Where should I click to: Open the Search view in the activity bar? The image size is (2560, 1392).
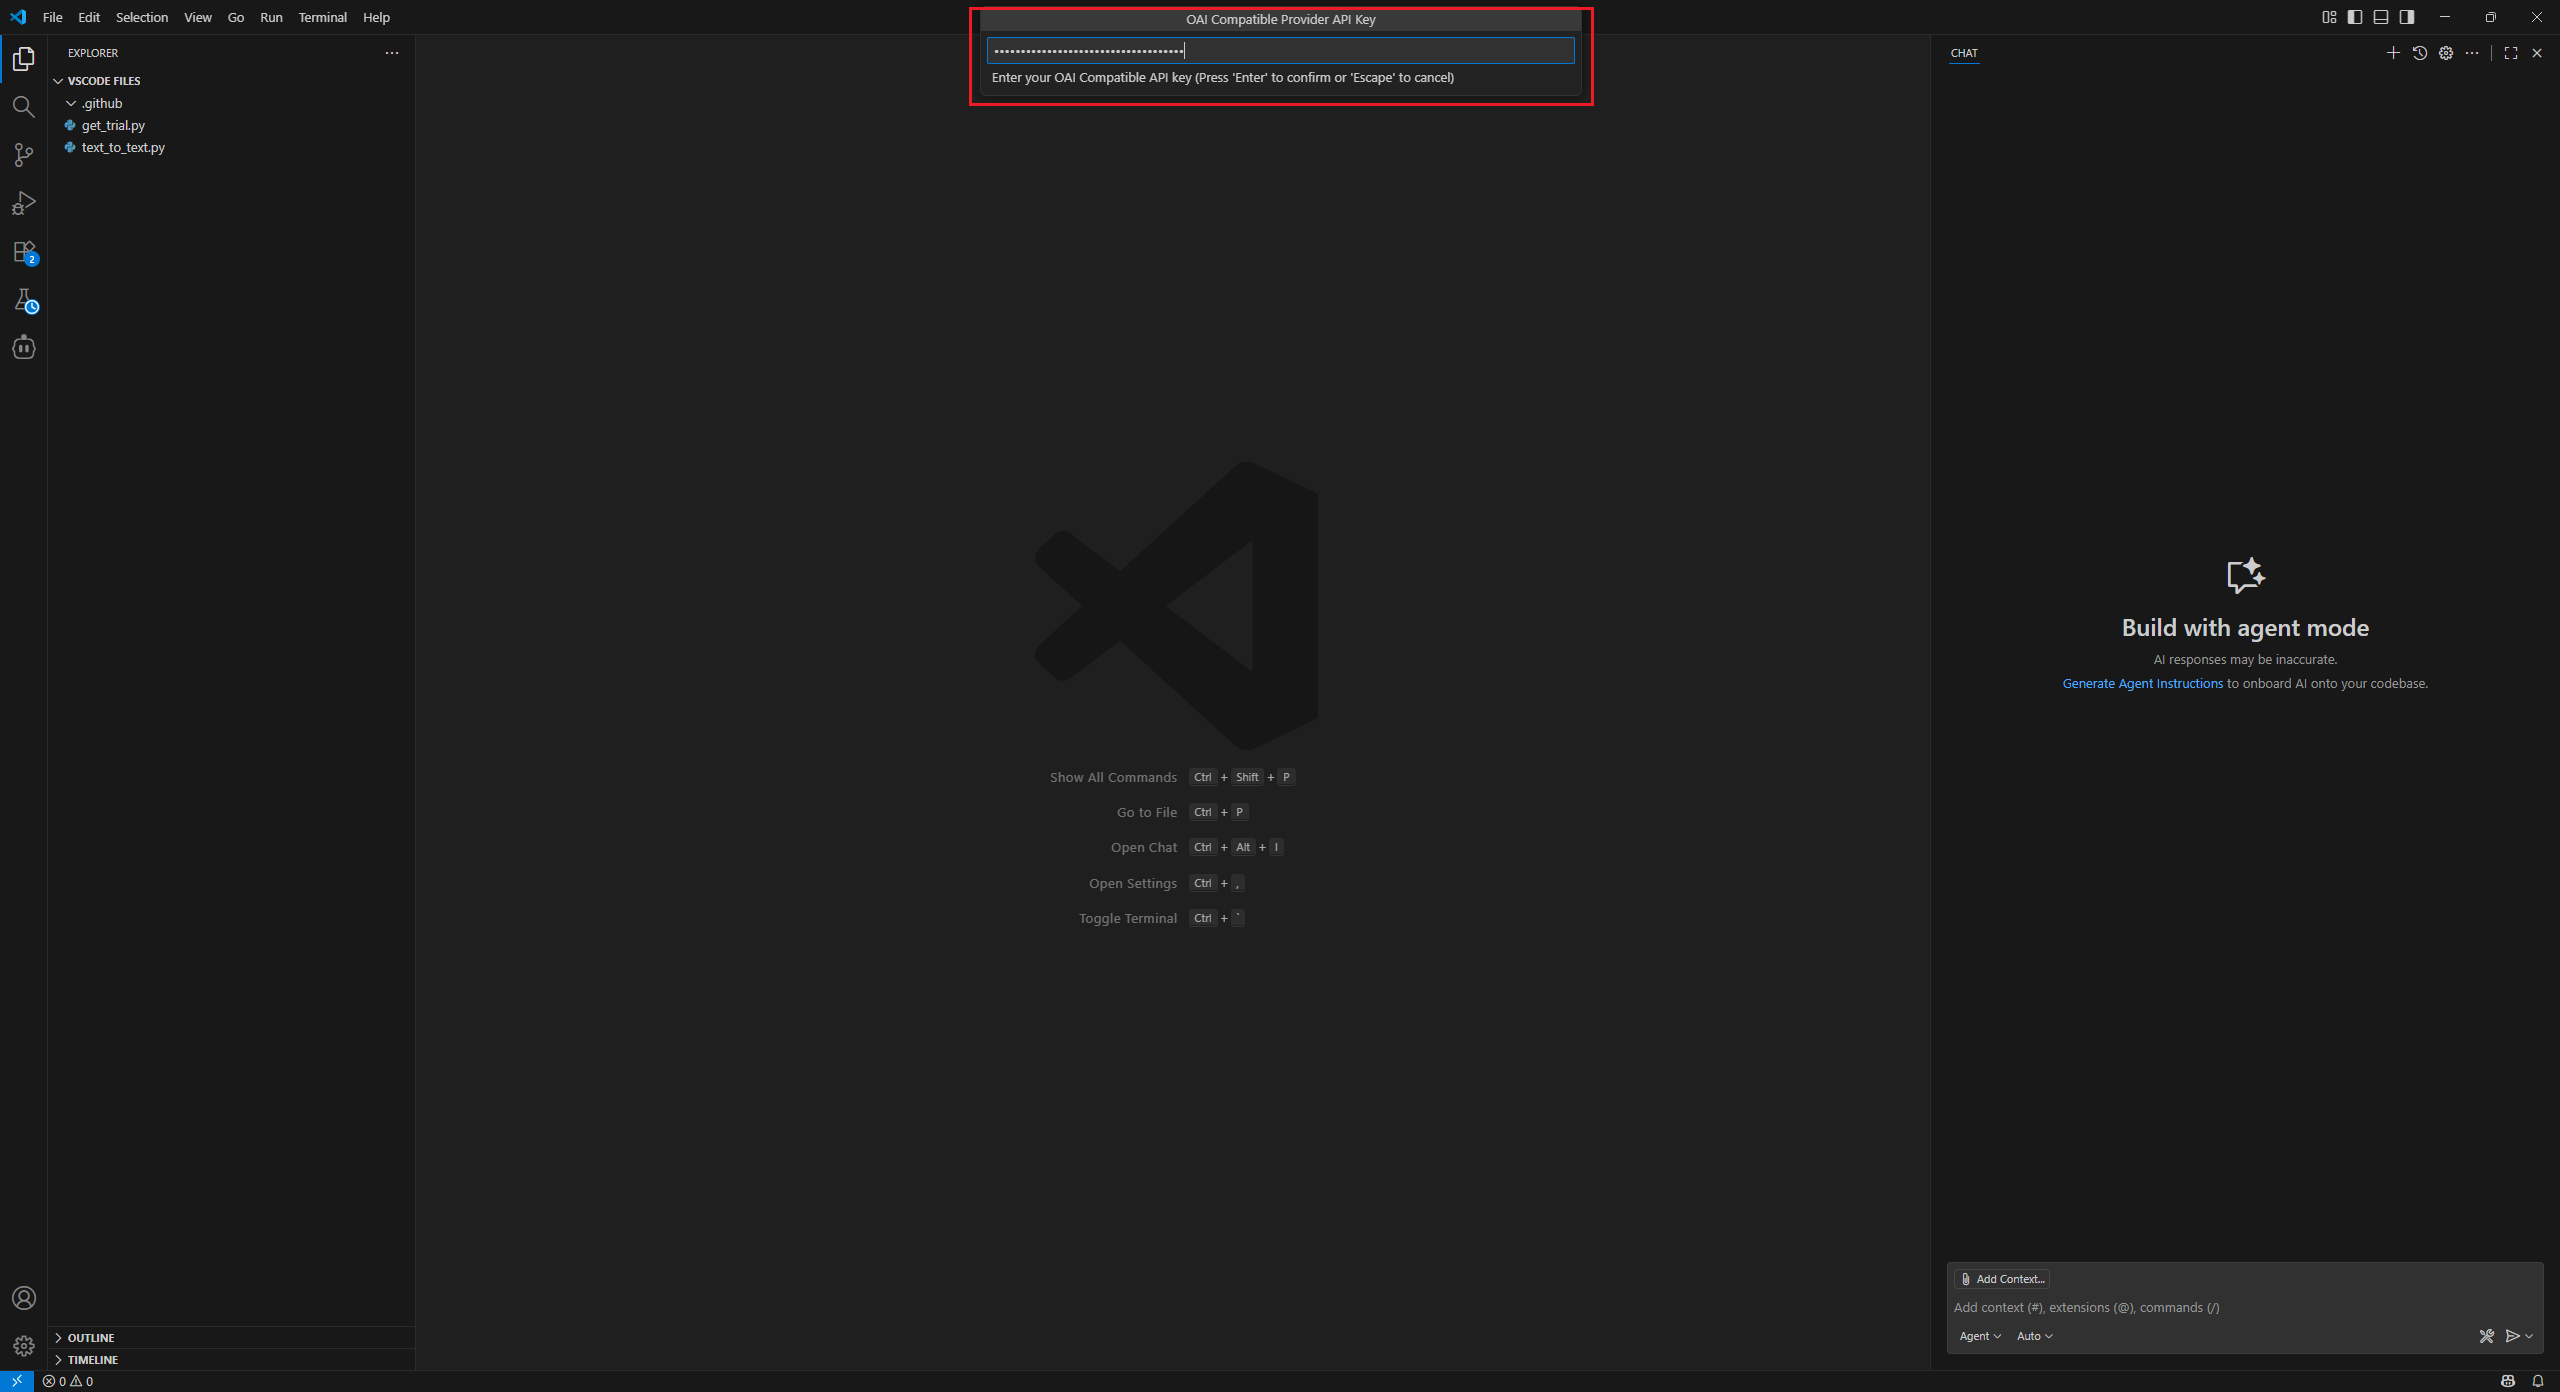(x=23, y=107)
